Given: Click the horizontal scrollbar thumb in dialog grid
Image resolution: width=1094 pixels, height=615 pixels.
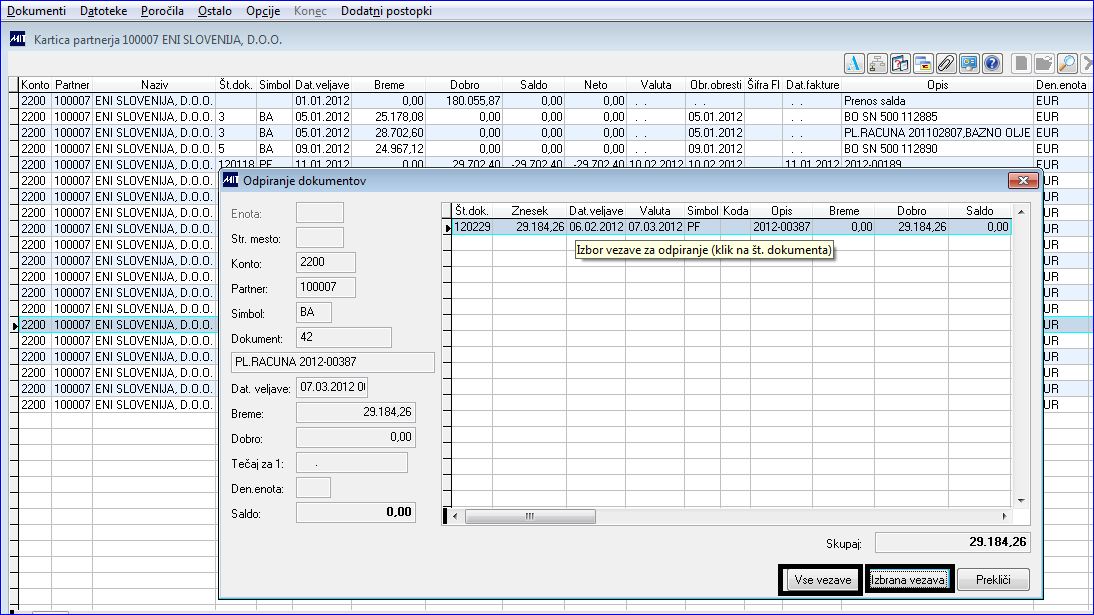Looking at the screenshot, I should [530, 517].
